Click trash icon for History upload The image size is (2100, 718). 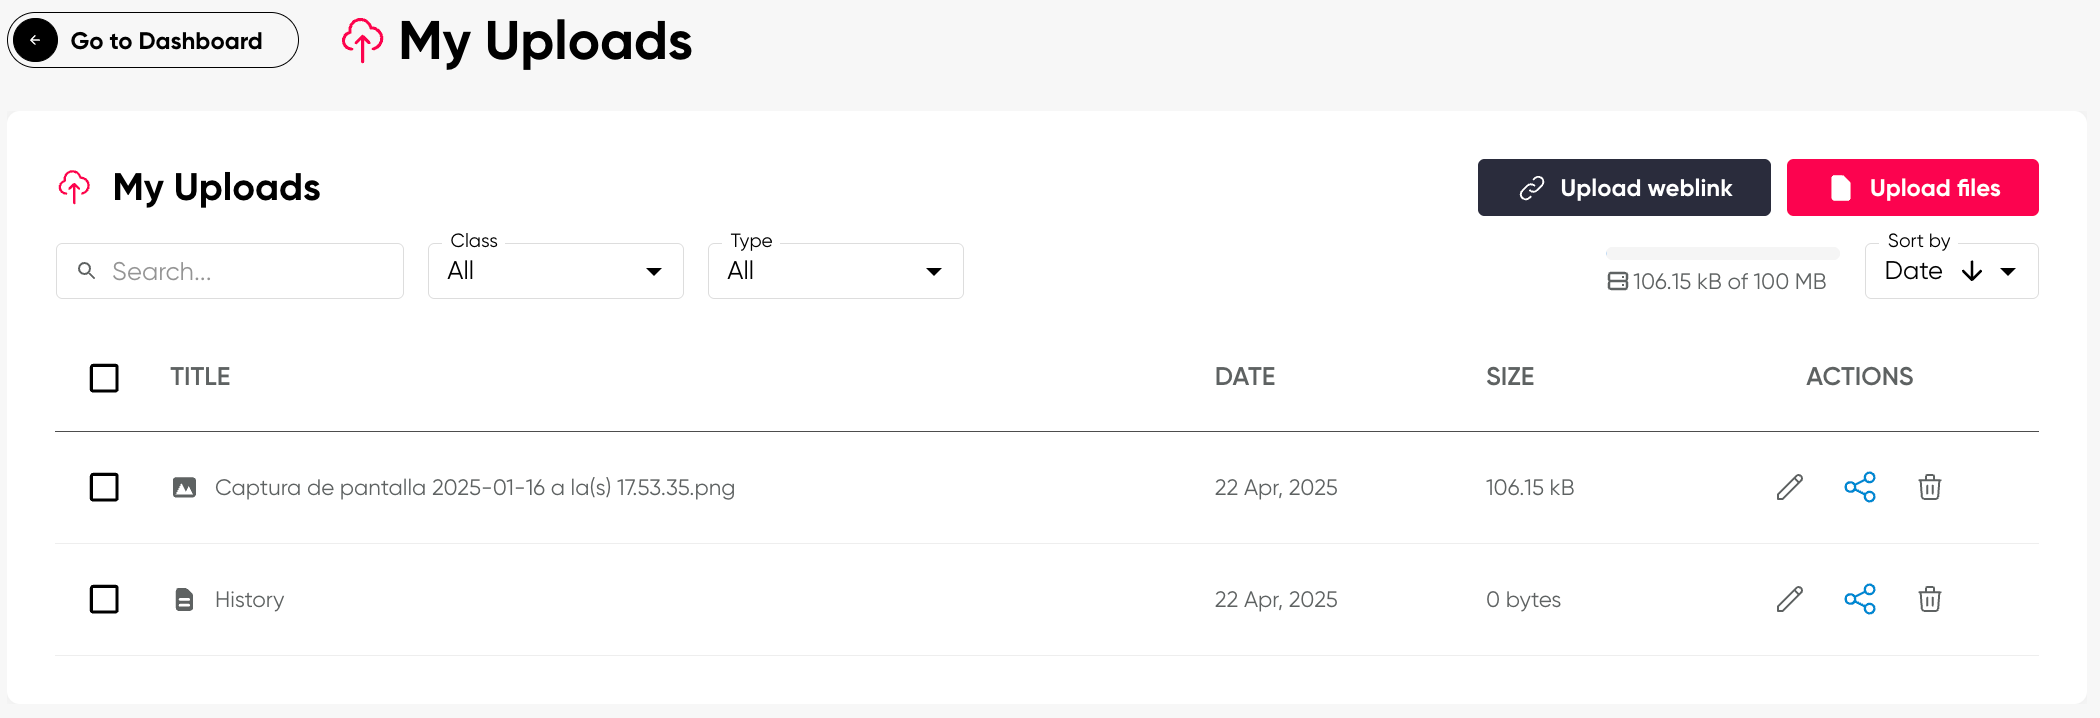[x=1929, y=599]
